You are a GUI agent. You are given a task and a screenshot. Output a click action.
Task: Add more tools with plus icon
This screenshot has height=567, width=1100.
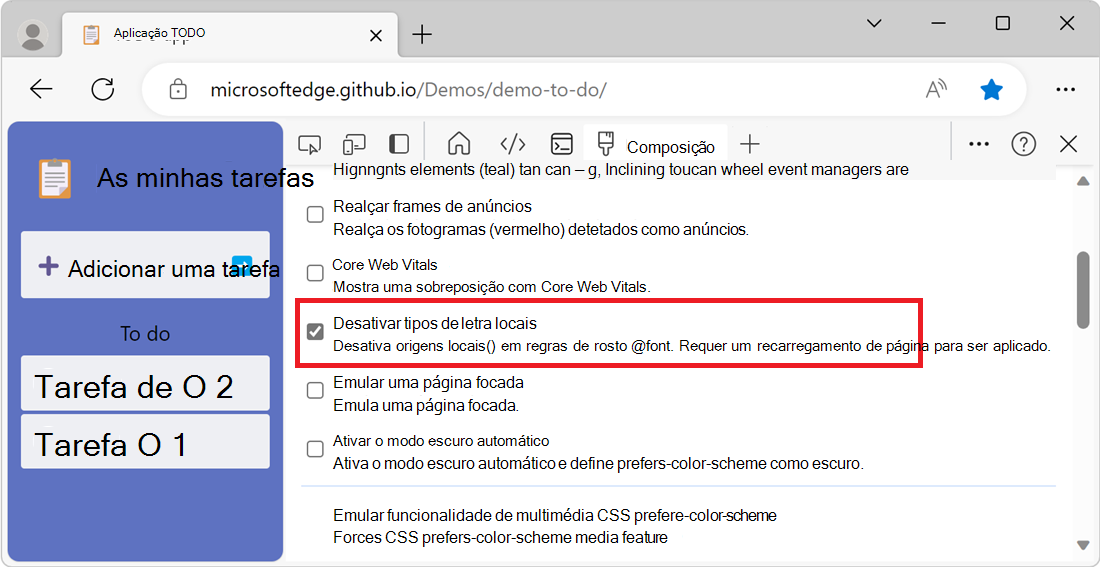(750, 145)
